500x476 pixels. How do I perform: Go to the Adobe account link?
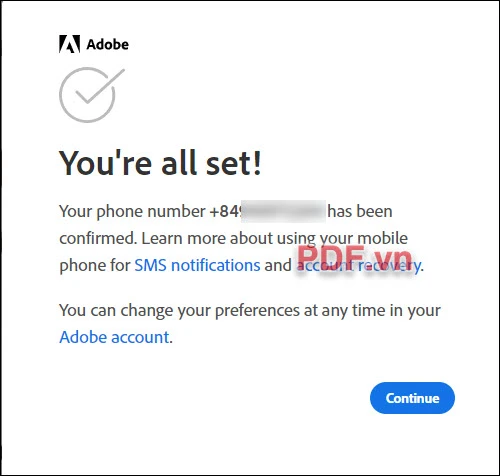coord(114,337)
